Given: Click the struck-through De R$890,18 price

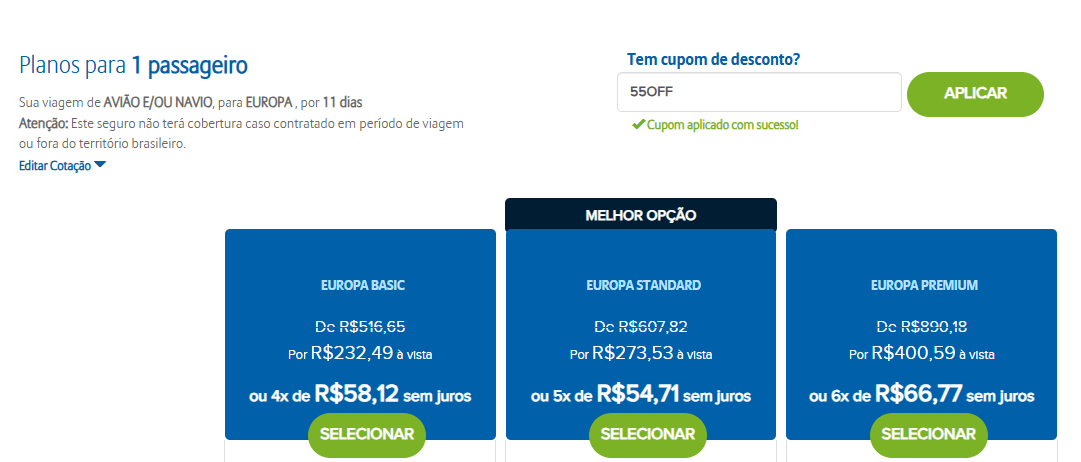Looking at the screenshot, I should 921,326.
